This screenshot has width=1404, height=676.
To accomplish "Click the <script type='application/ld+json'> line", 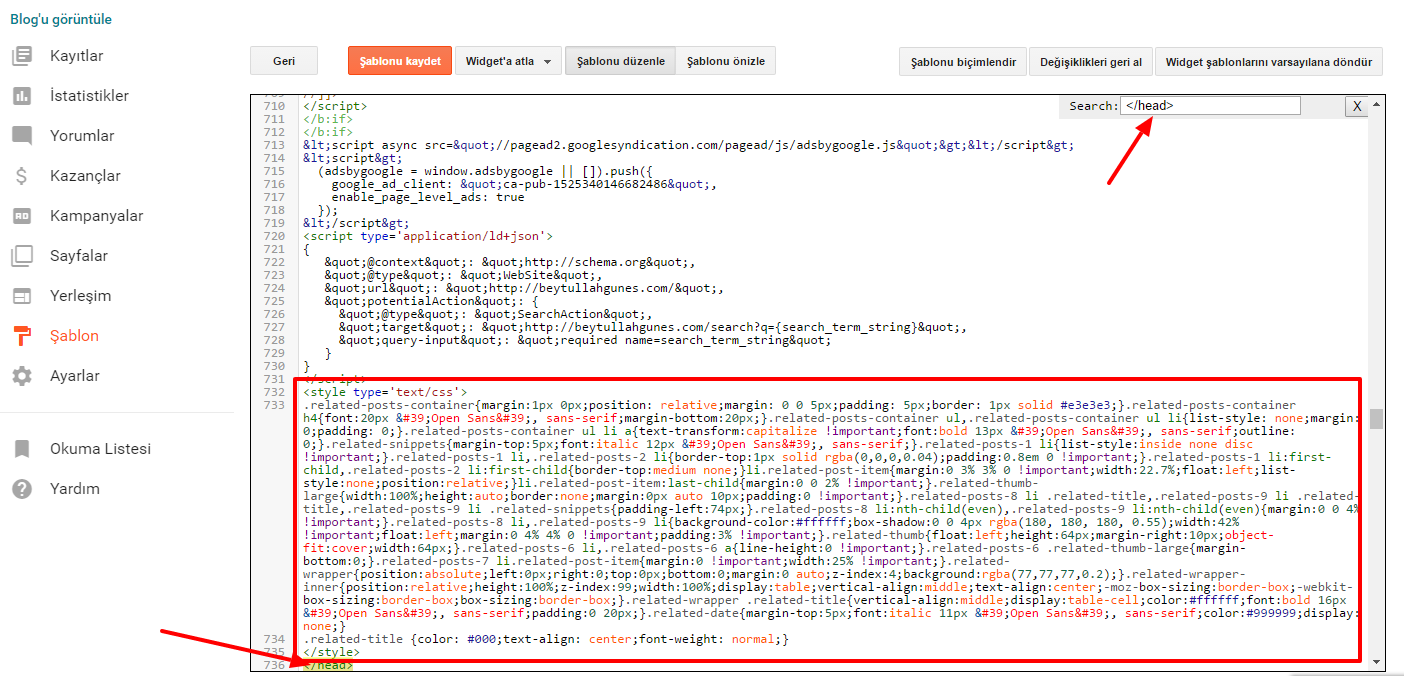I will coord(428,236).
